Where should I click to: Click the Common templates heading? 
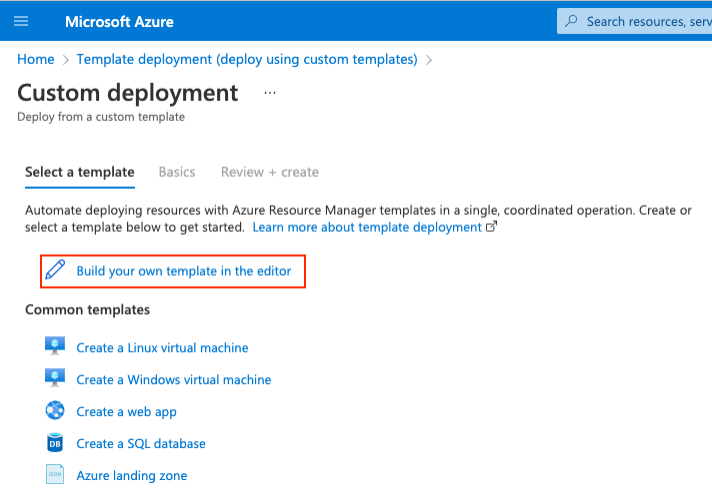[x=87, y=310]
